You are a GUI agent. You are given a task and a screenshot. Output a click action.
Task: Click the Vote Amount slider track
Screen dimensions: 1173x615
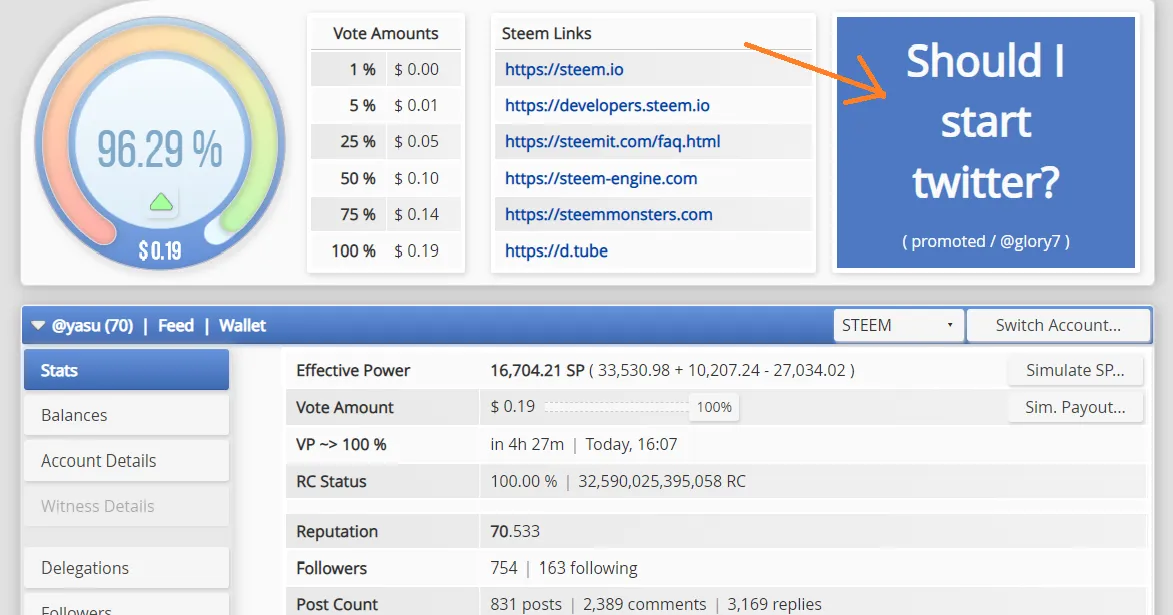tap(616, 407)
